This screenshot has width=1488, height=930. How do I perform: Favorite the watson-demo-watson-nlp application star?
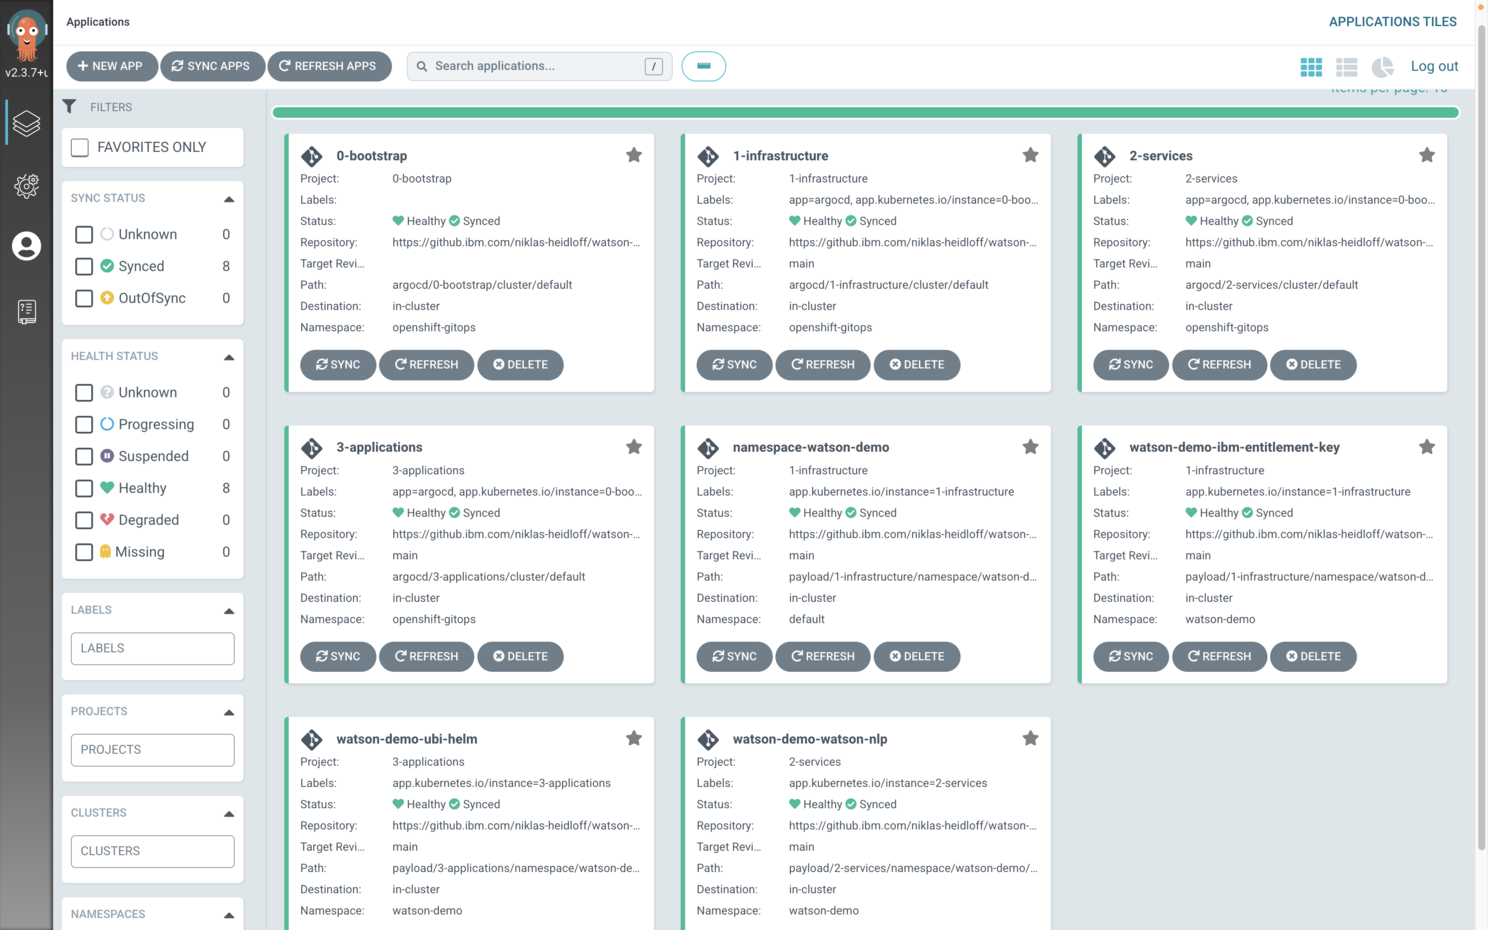(1030, 738)
